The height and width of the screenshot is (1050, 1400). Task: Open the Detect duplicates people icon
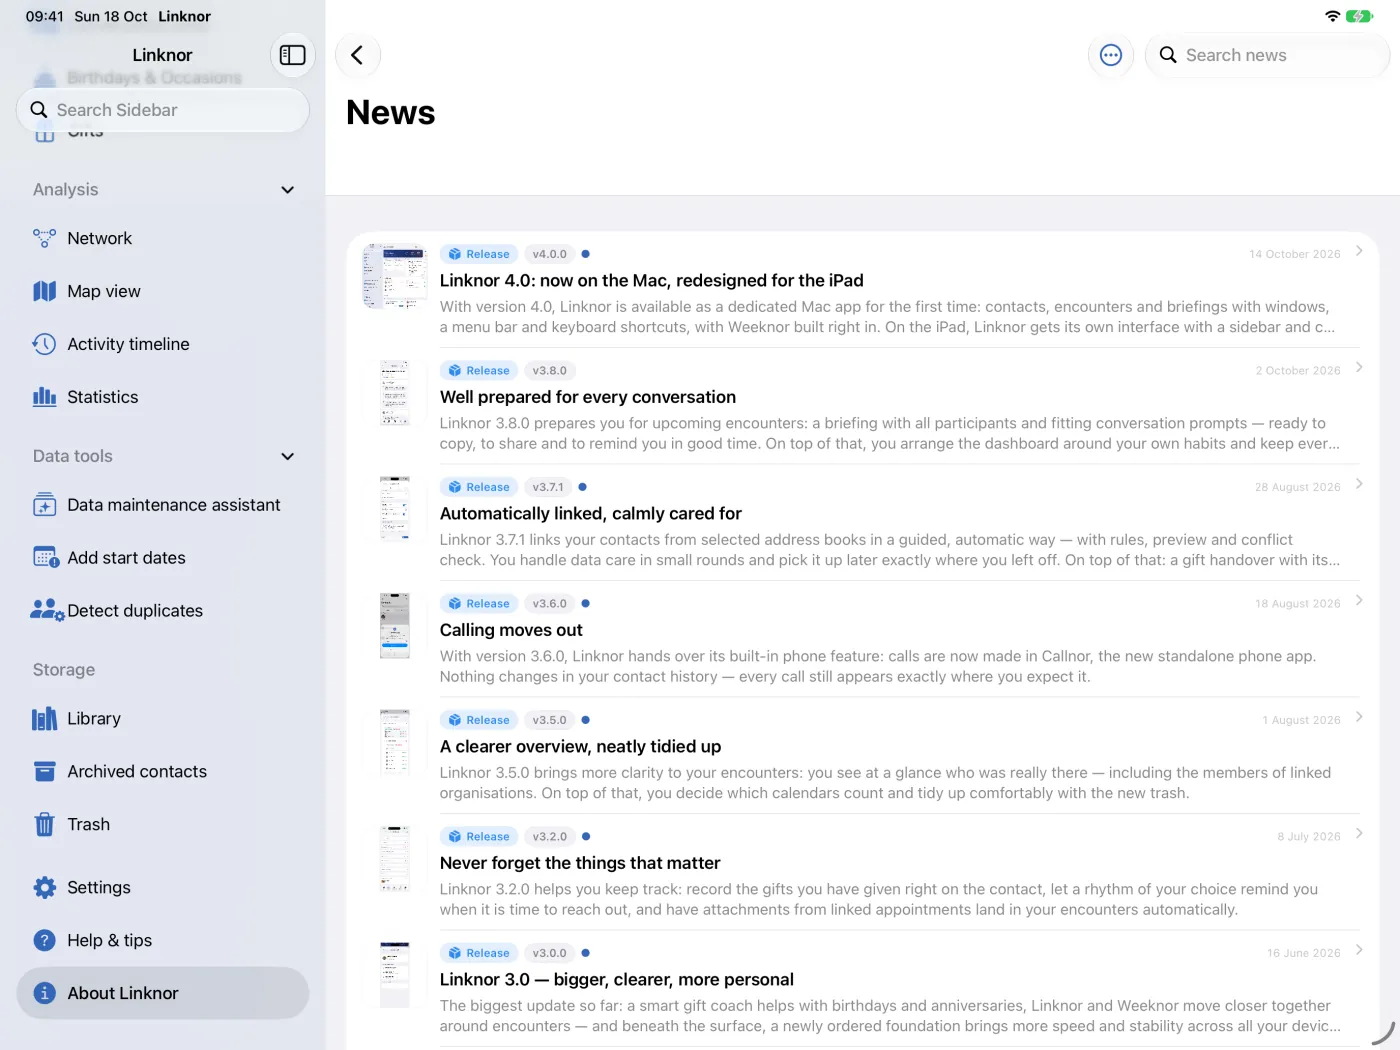(x=47, y=610)
